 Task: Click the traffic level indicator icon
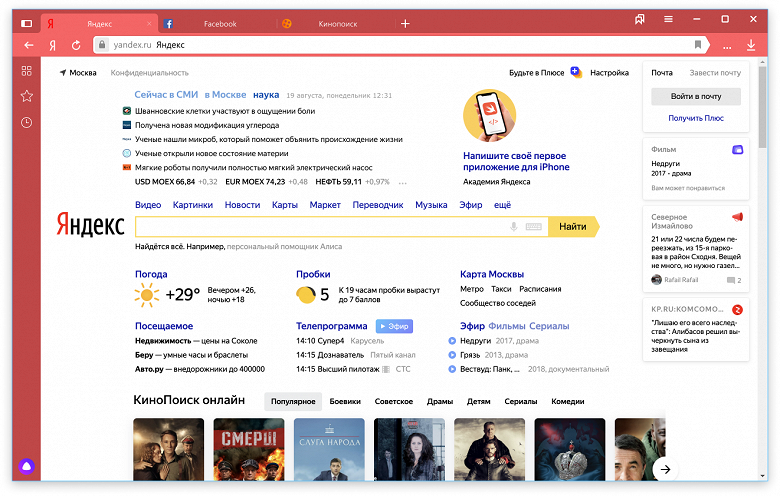click(306, 295)
